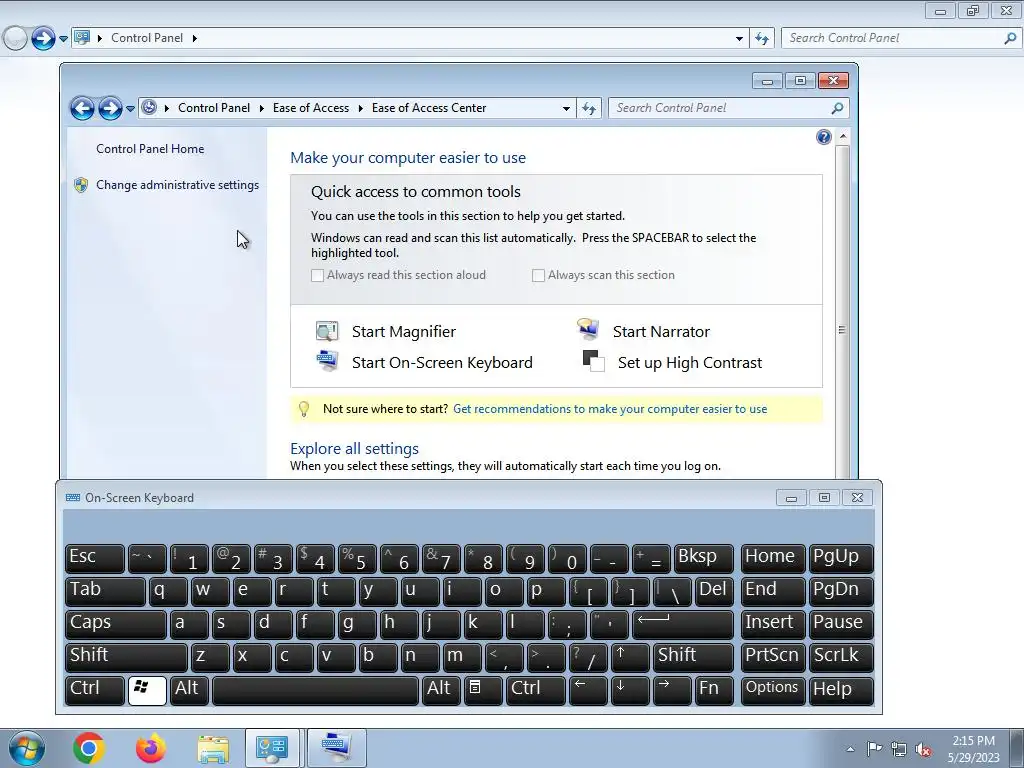This screenshot has height=768, width=1024.
Task: Select Control Panel breadcrumb in Ease window
Action: (214, 108)
